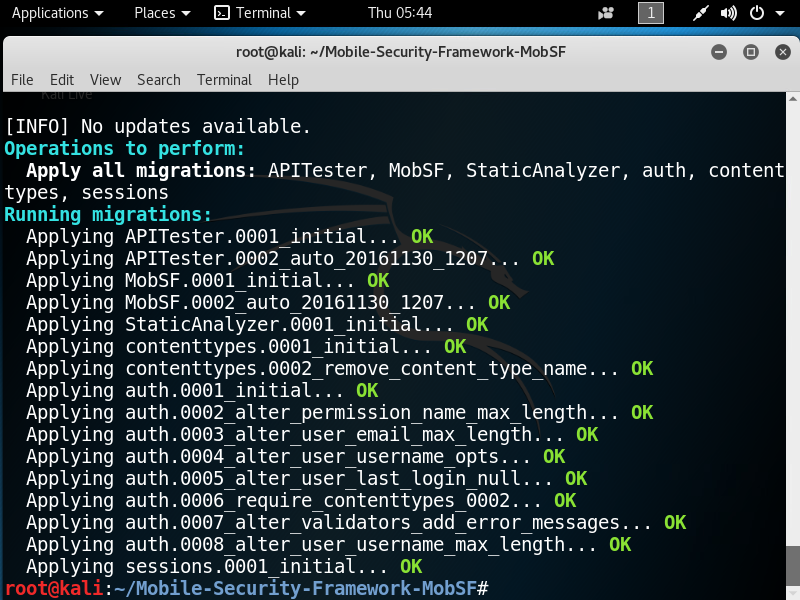Click 'Apply all migrations:' text

click(x=141, y=170)
